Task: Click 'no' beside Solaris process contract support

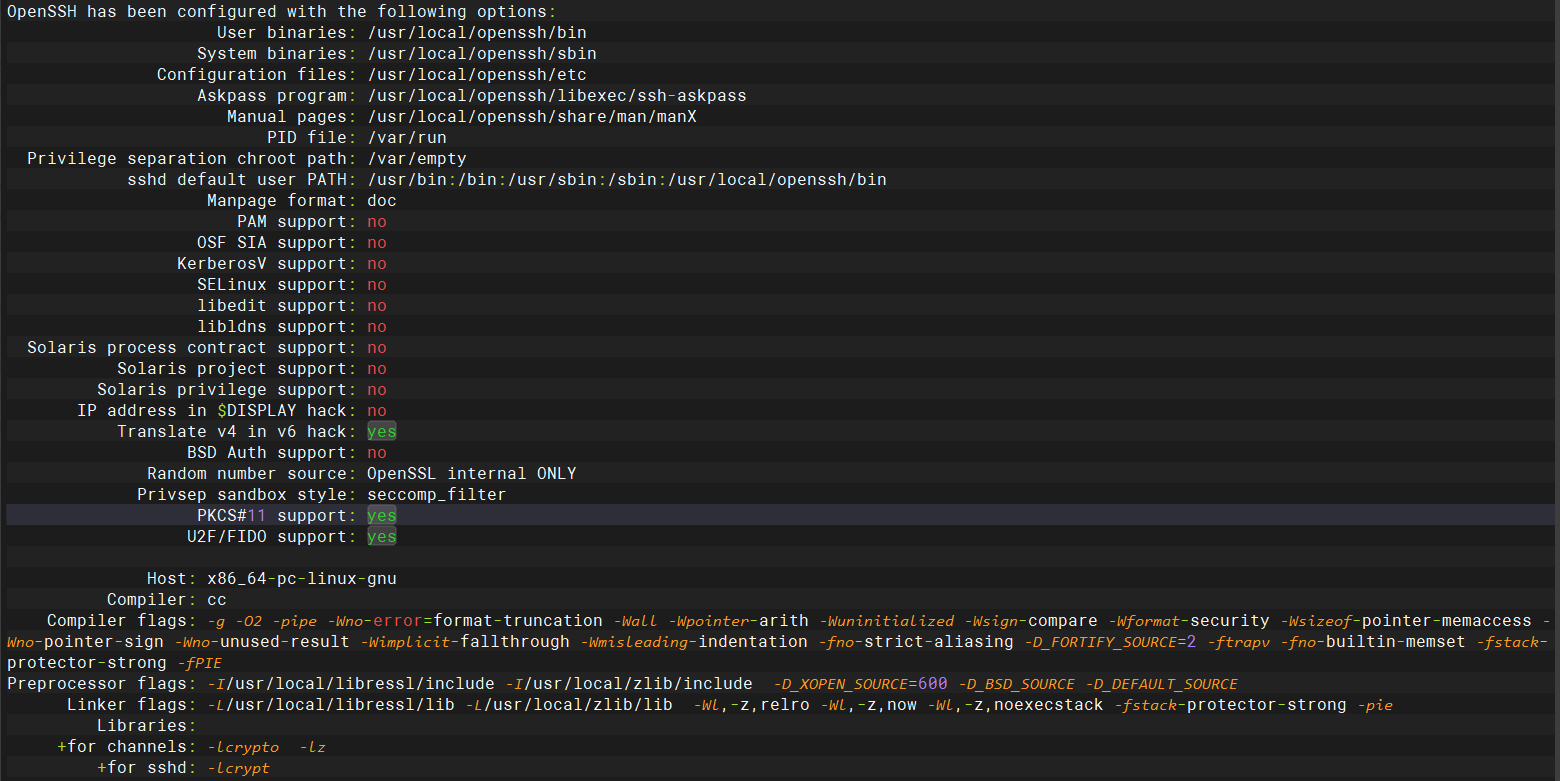Action: (x=377, y=348)
